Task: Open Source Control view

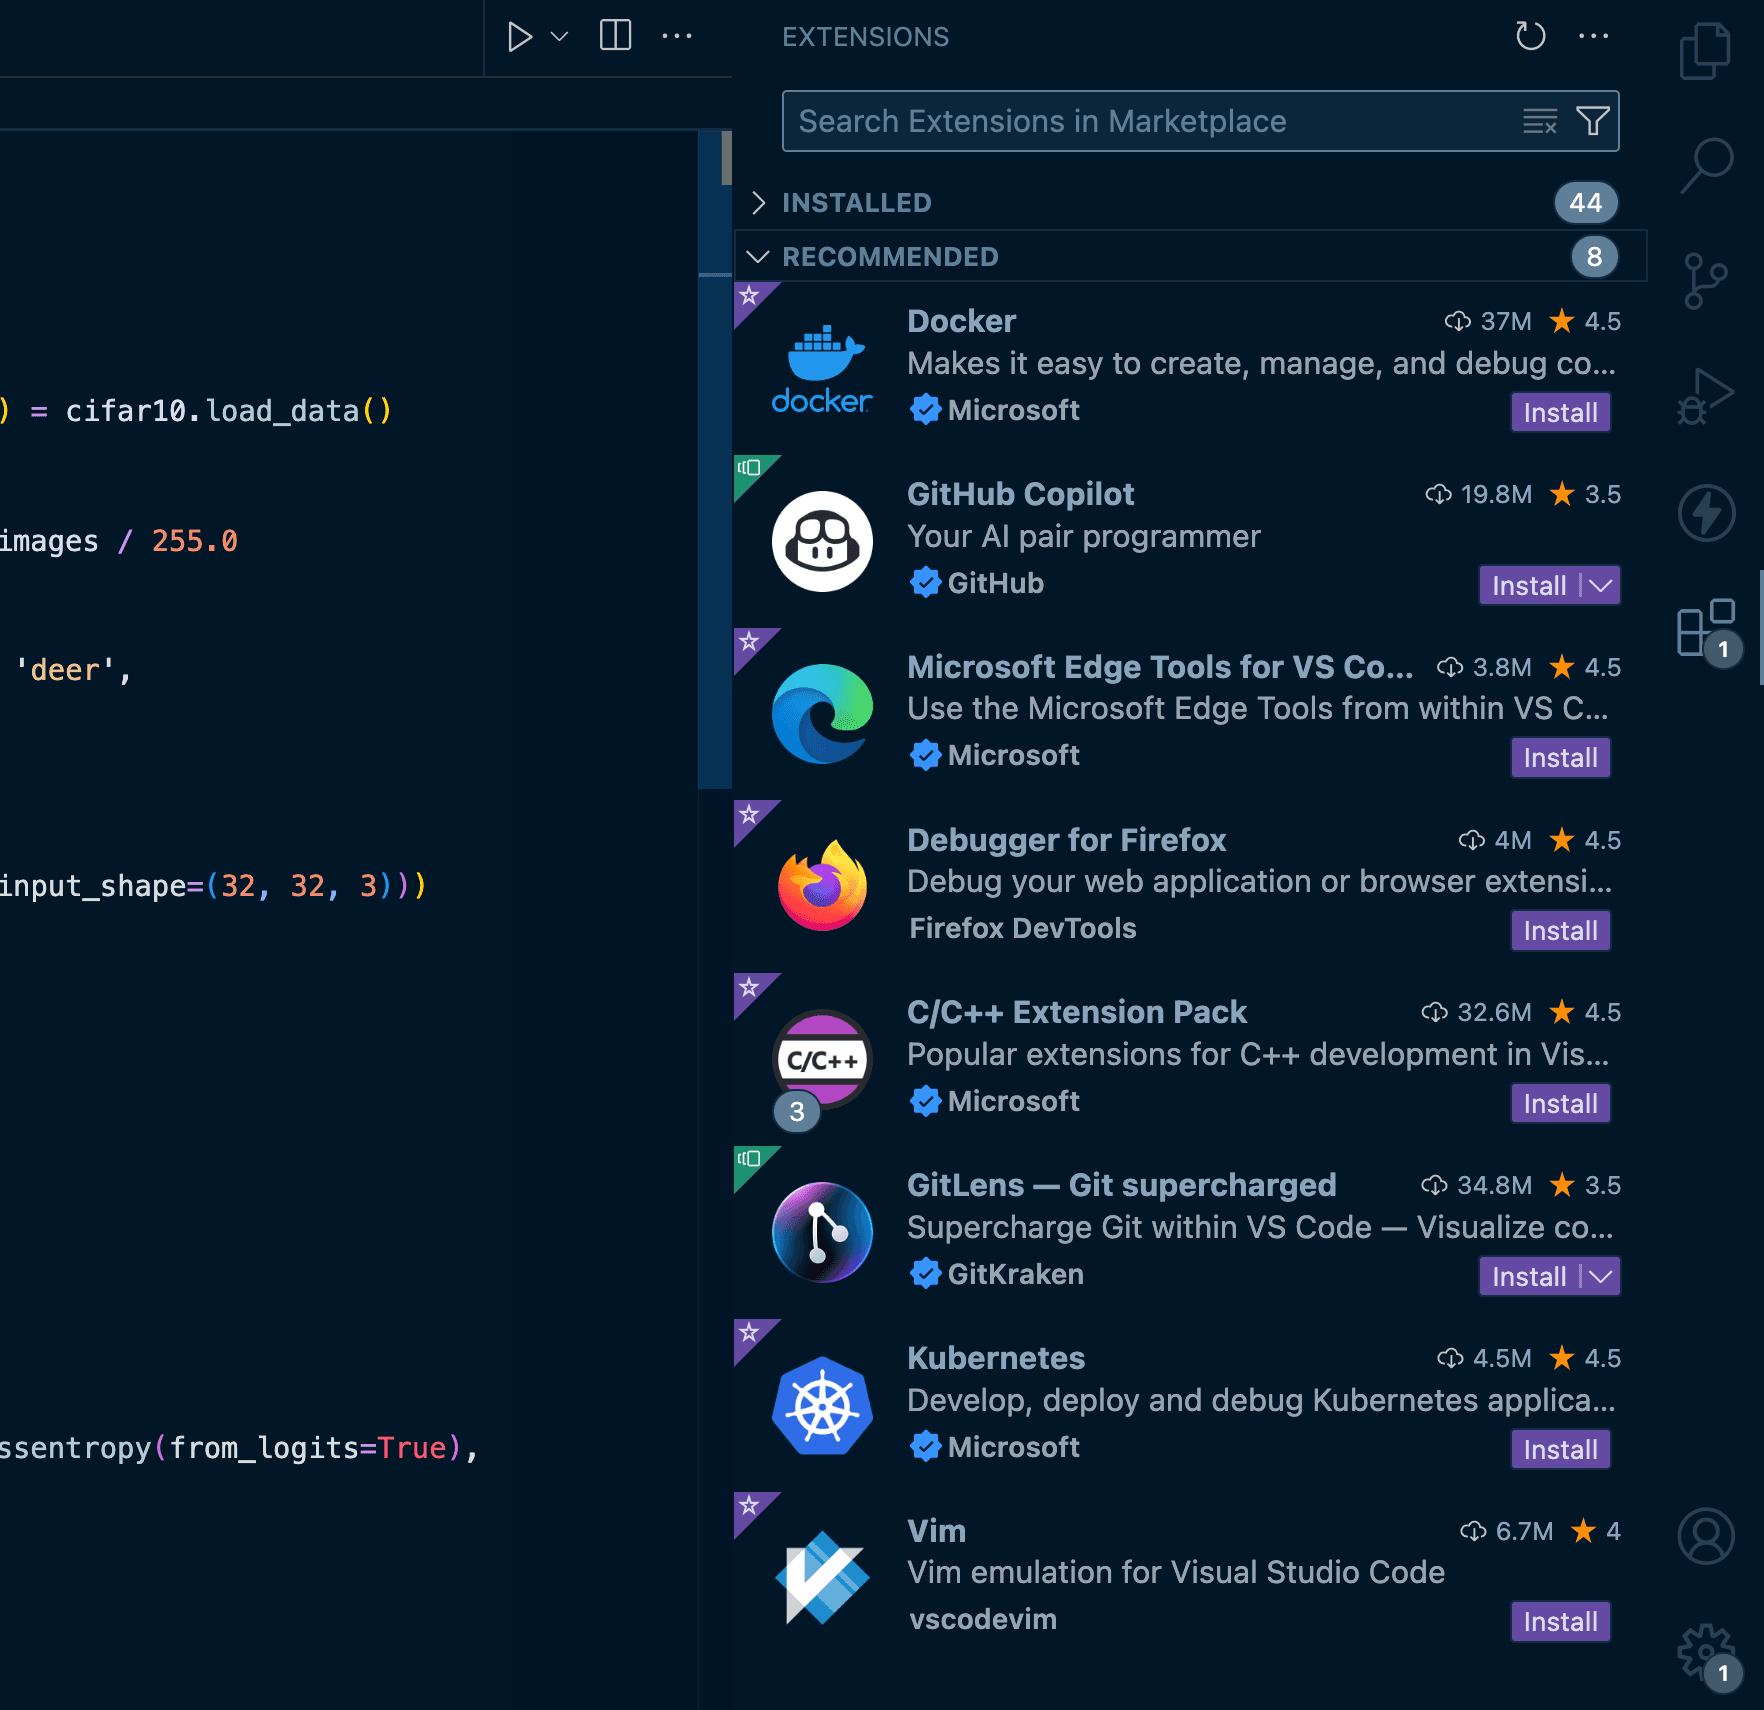Action: click(1705, 281)
